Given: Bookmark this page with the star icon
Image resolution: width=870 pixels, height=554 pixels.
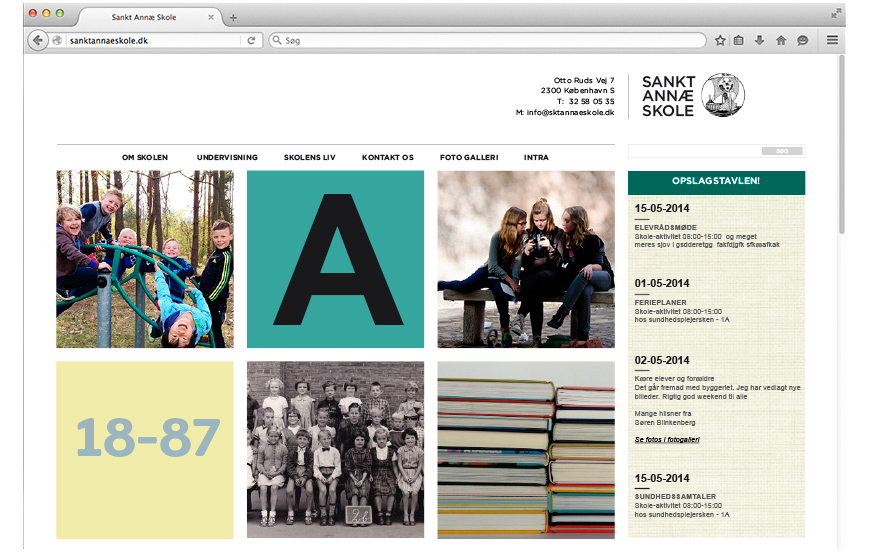Looking at the screenshot, I should [x=720, y=41].
